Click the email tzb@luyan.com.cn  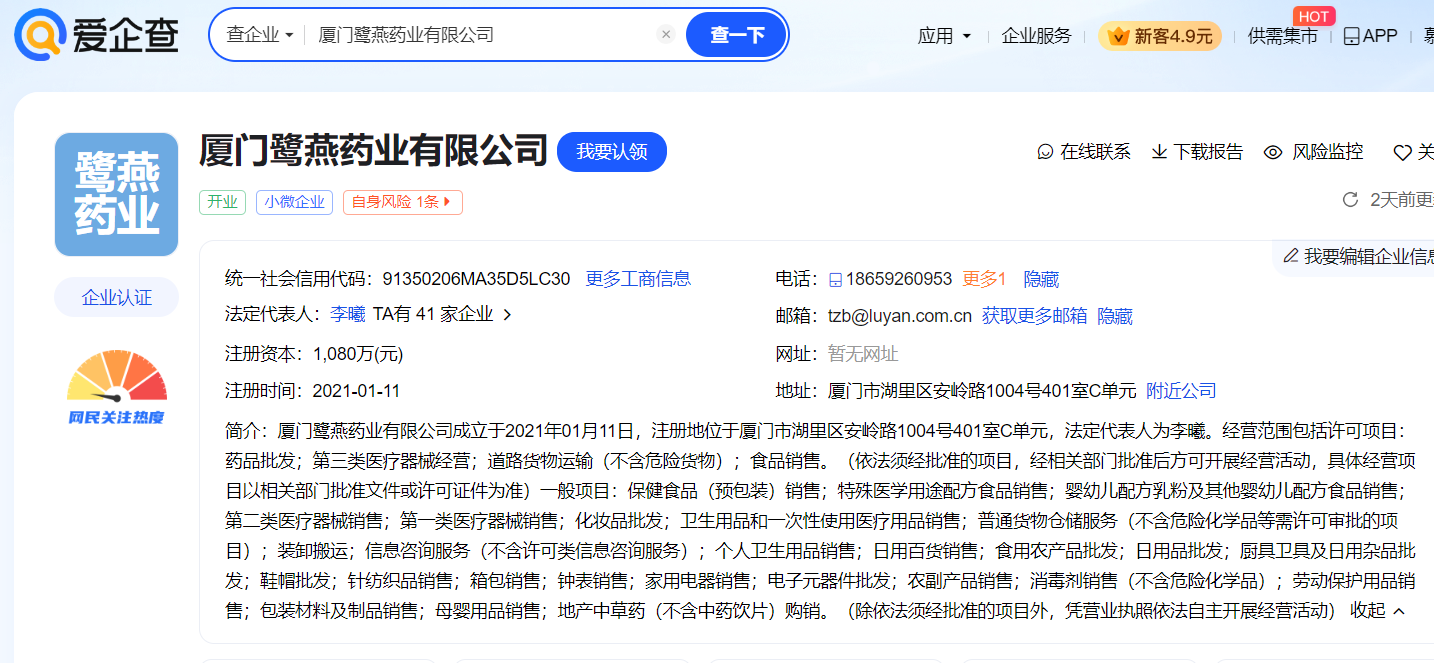[900, 316]
